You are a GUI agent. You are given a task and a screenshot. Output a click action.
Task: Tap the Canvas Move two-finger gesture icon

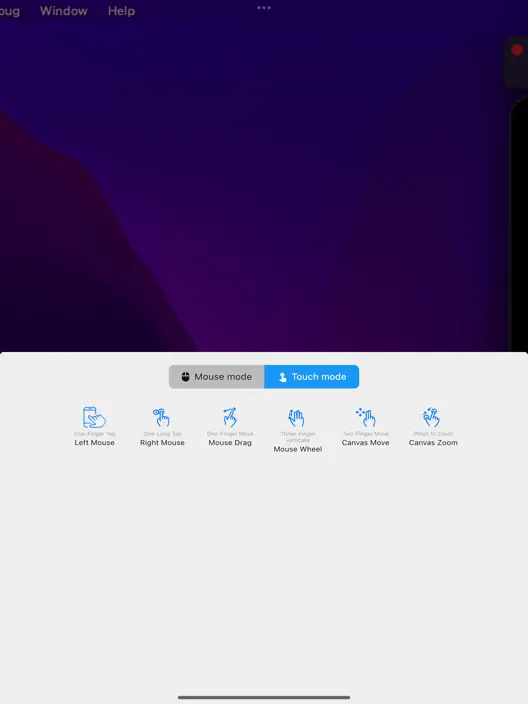point(365,417)
